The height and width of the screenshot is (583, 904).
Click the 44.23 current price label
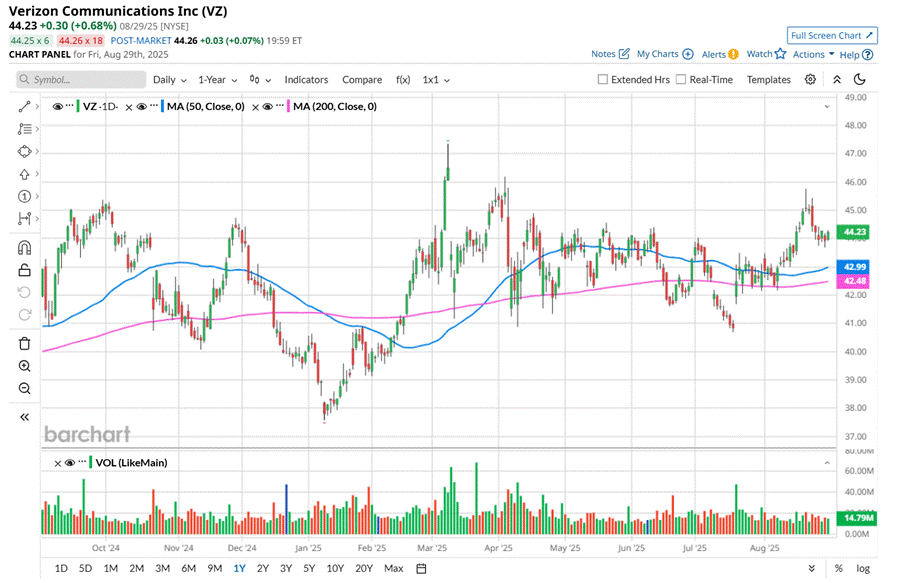(x=854, y=232)
